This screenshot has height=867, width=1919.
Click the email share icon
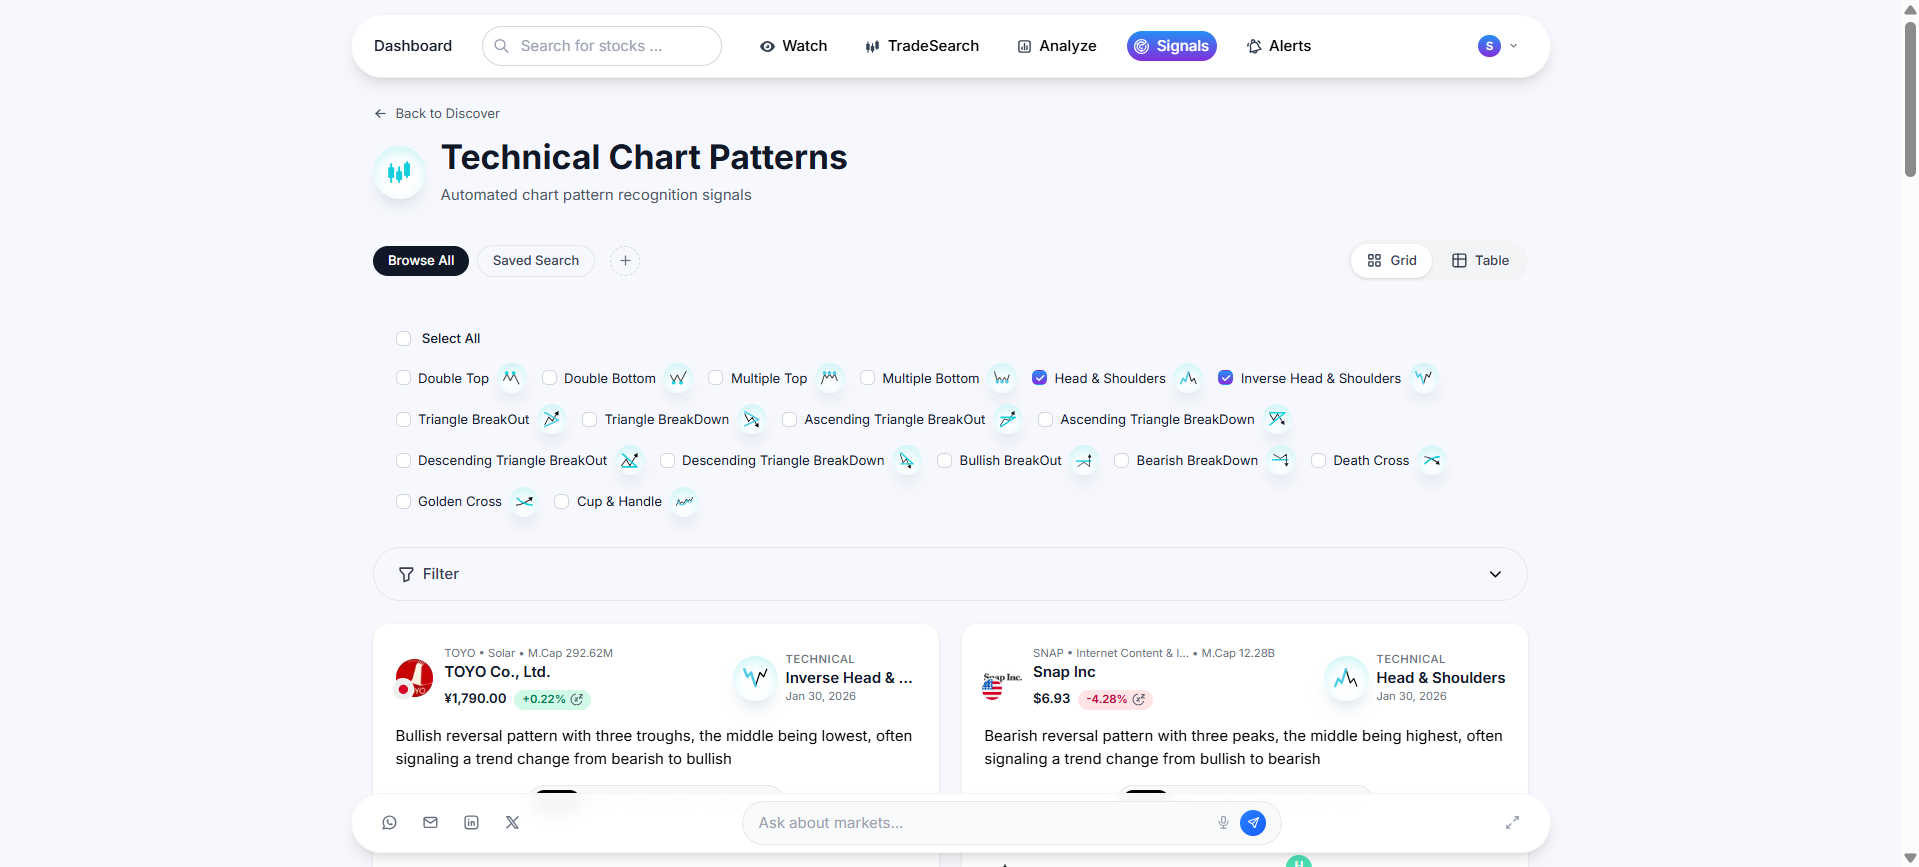(430, 822)
